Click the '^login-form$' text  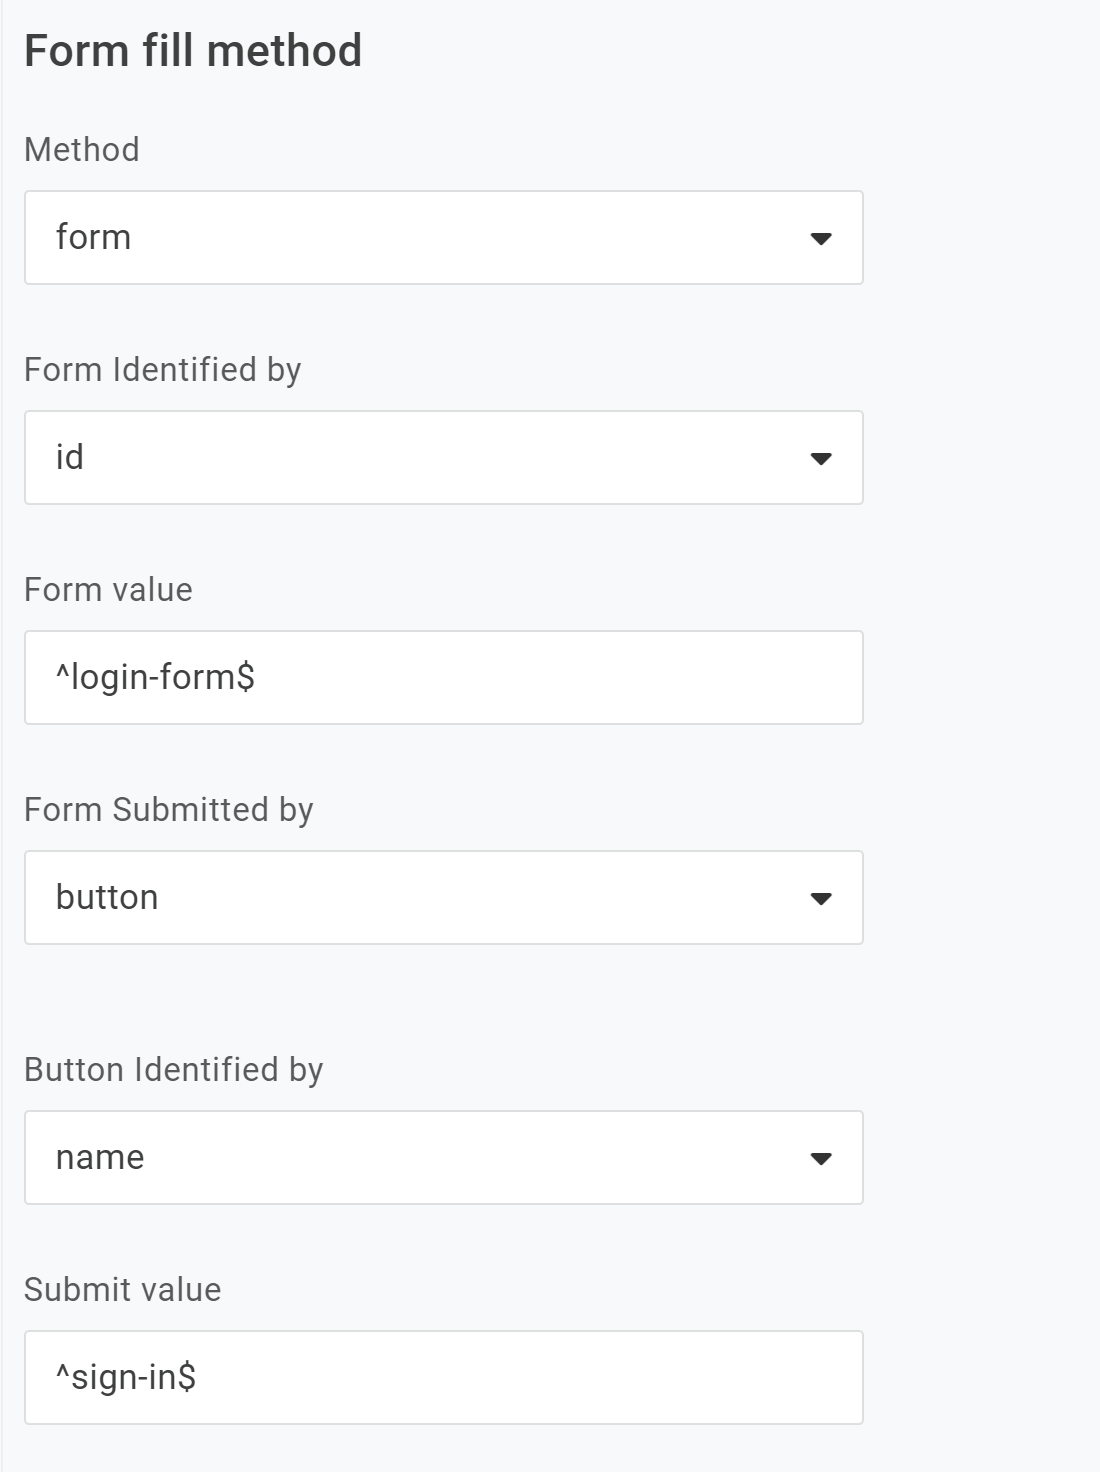point(155,678)
